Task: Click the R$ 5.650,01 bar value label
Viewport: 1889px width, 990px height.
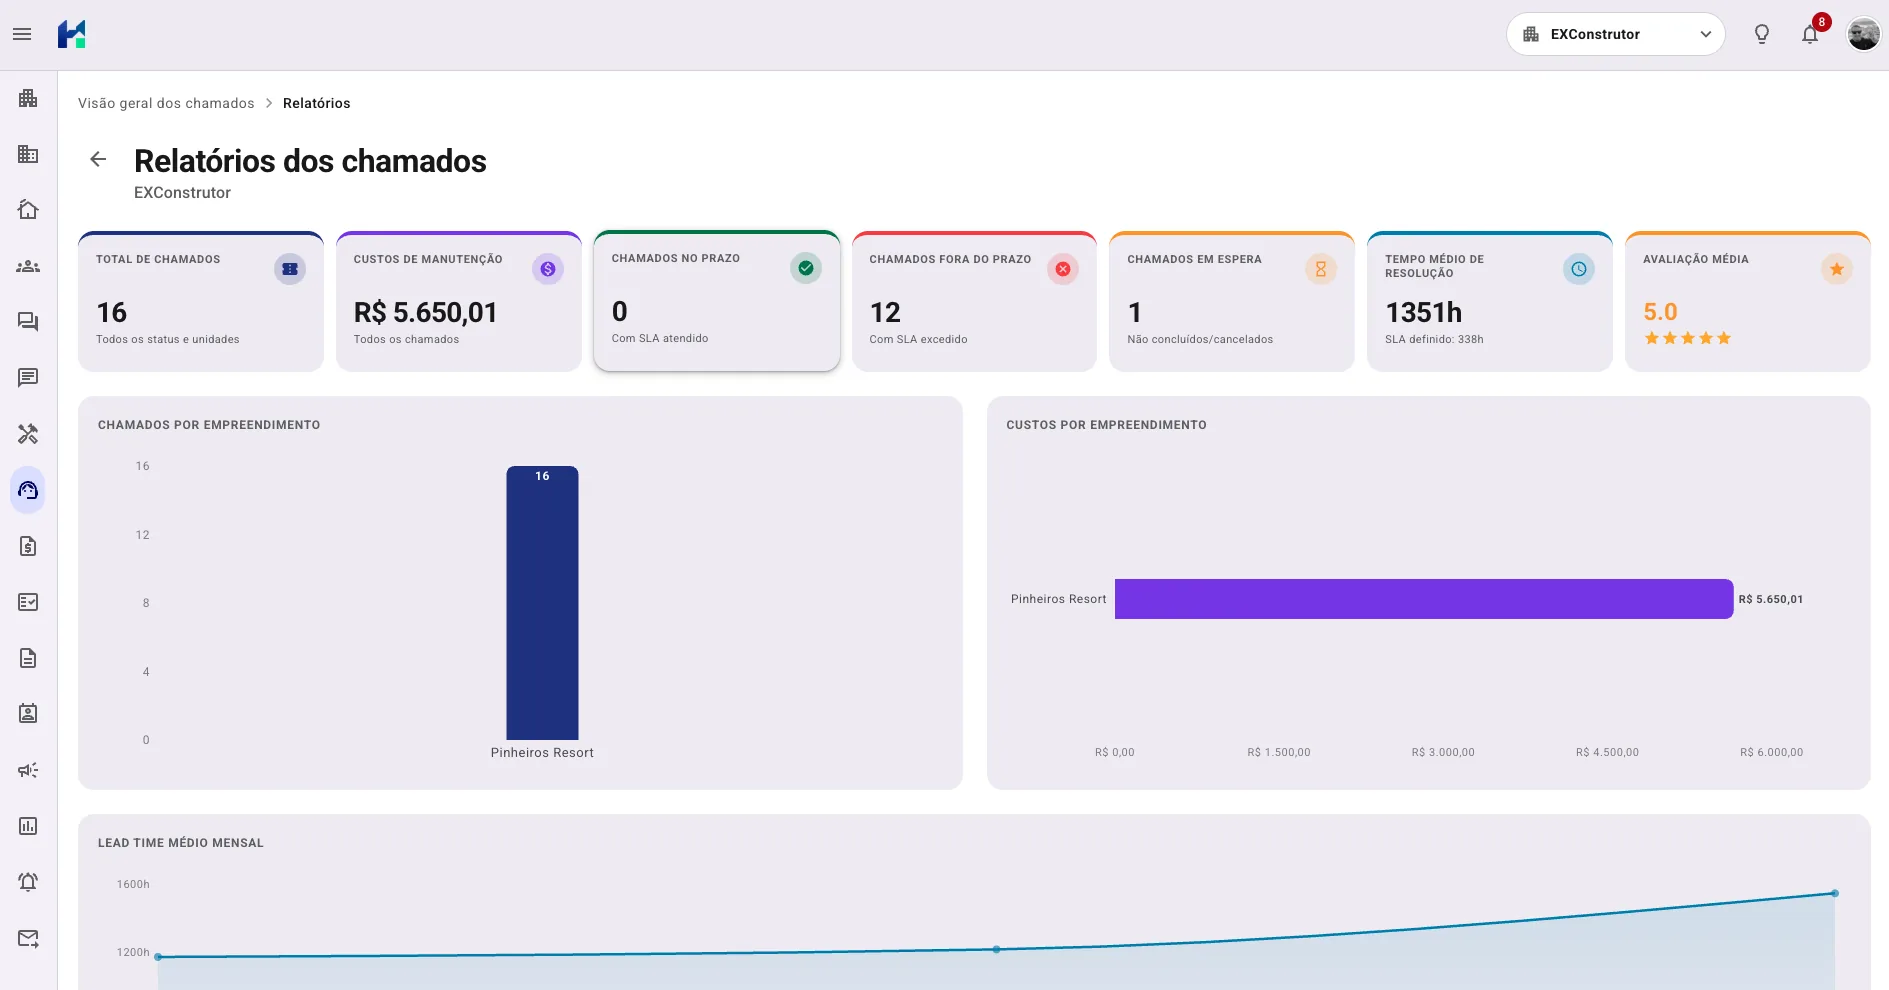Action: [x=1771, y=599]
